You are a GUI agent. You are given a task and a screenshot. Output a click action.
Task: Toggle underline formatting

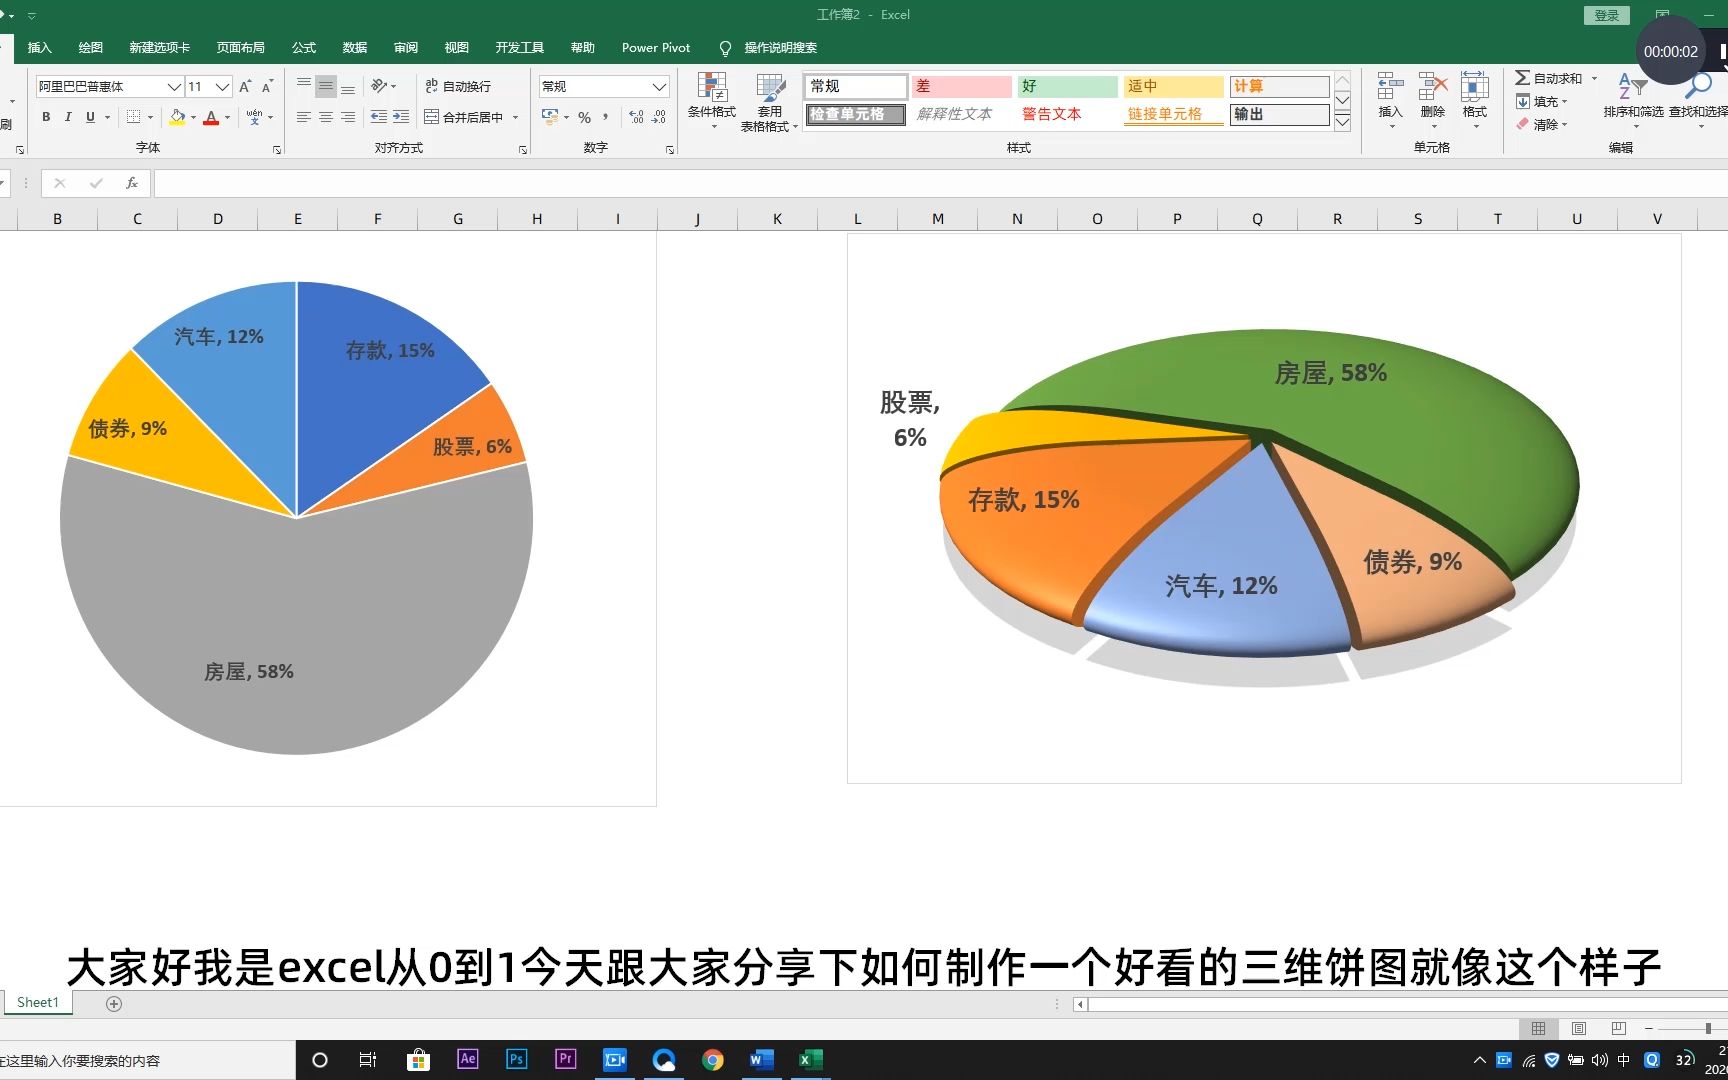point(88,117)
